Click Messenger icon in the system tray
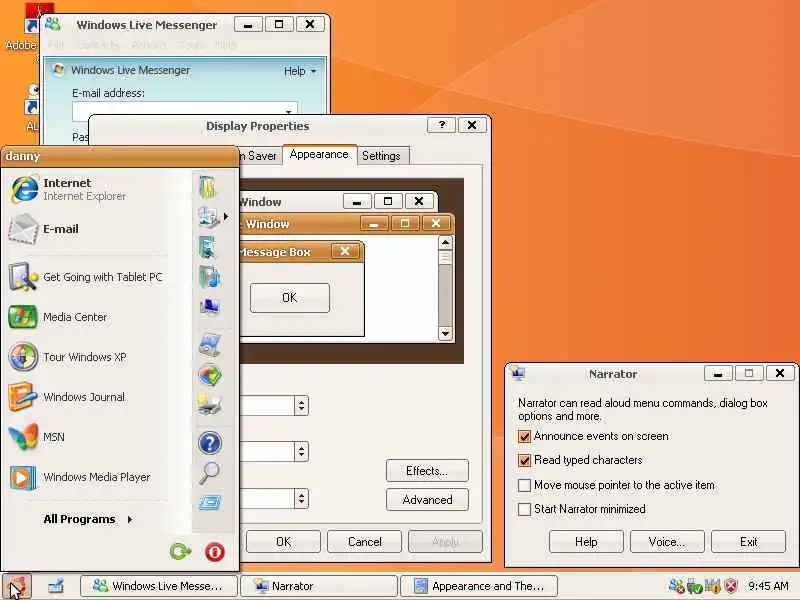This screenshot has height=600, width=800. [677, 586]
